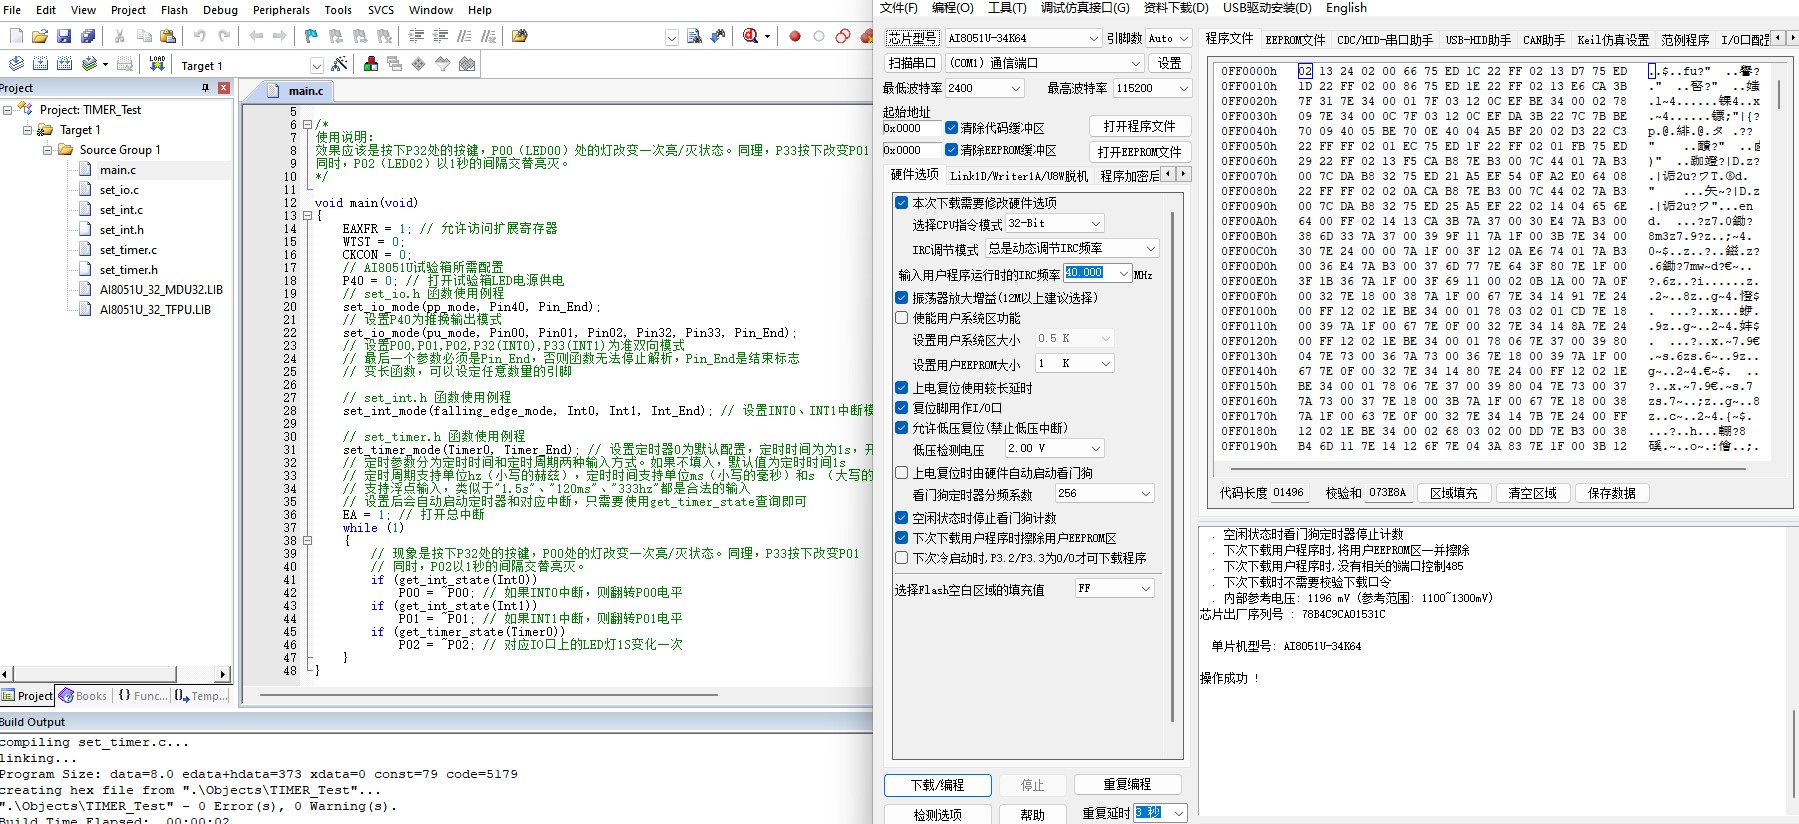Click the Manage Run-Time Environment diamond icon

(418, 64)
